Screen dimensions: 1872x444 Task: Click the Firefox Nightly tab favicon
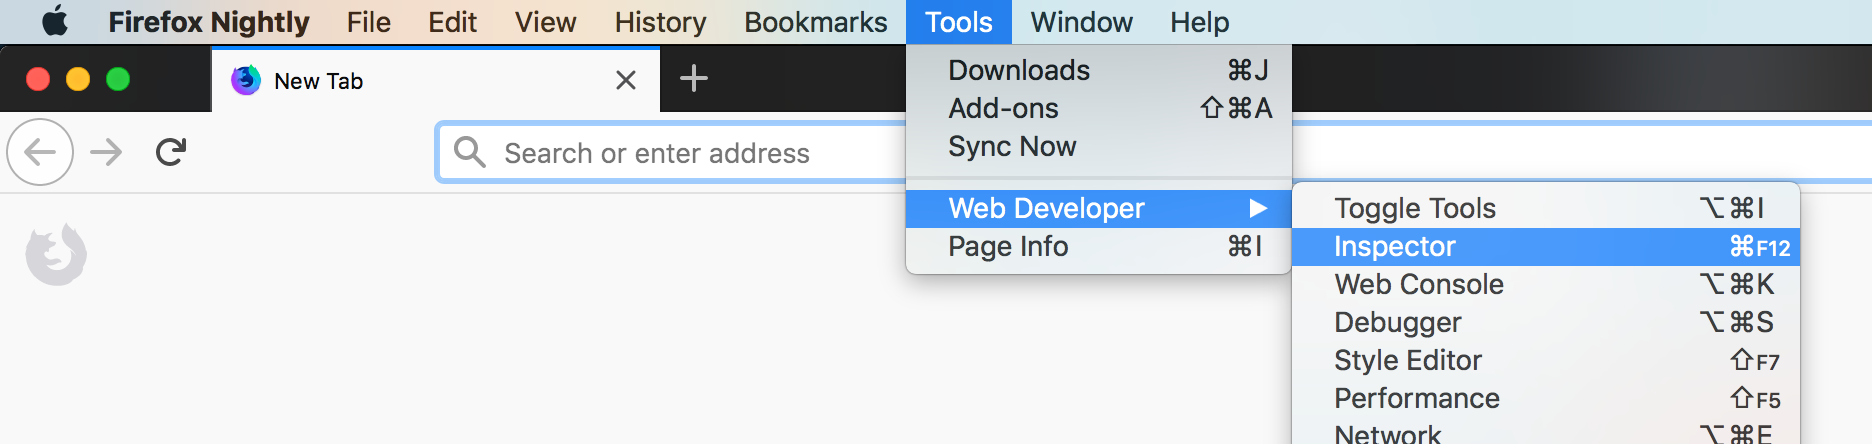[x=246, y=80]
